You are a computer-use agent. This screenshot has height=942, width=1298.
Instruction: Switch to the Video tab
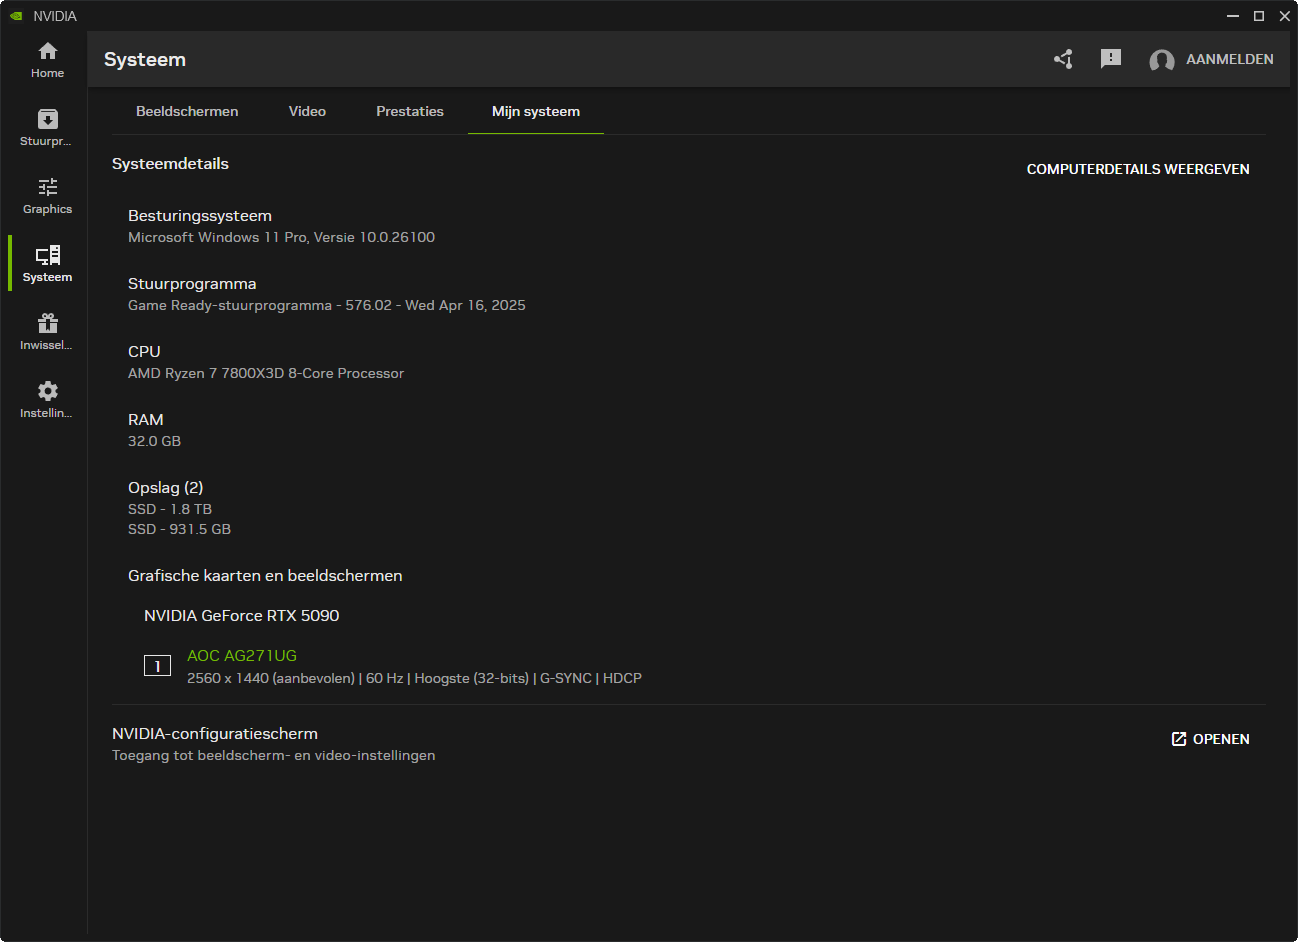click(x=307, y=111)
